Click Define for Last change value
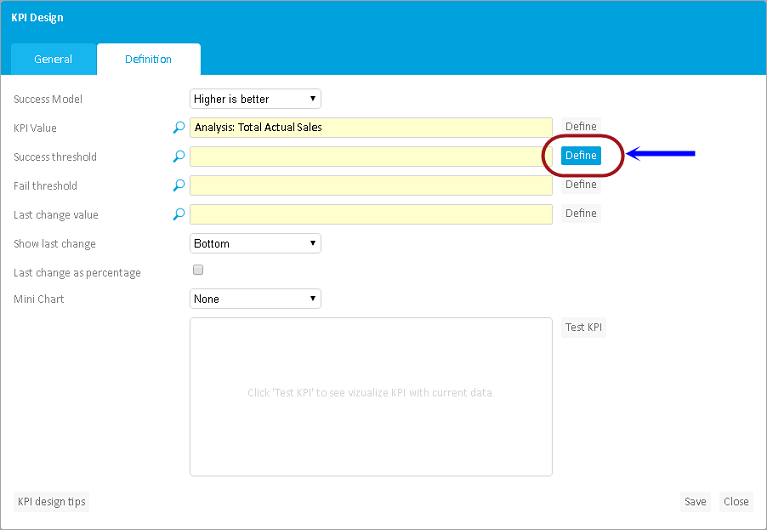Screen dimensions: 767x530 (580, 213)
